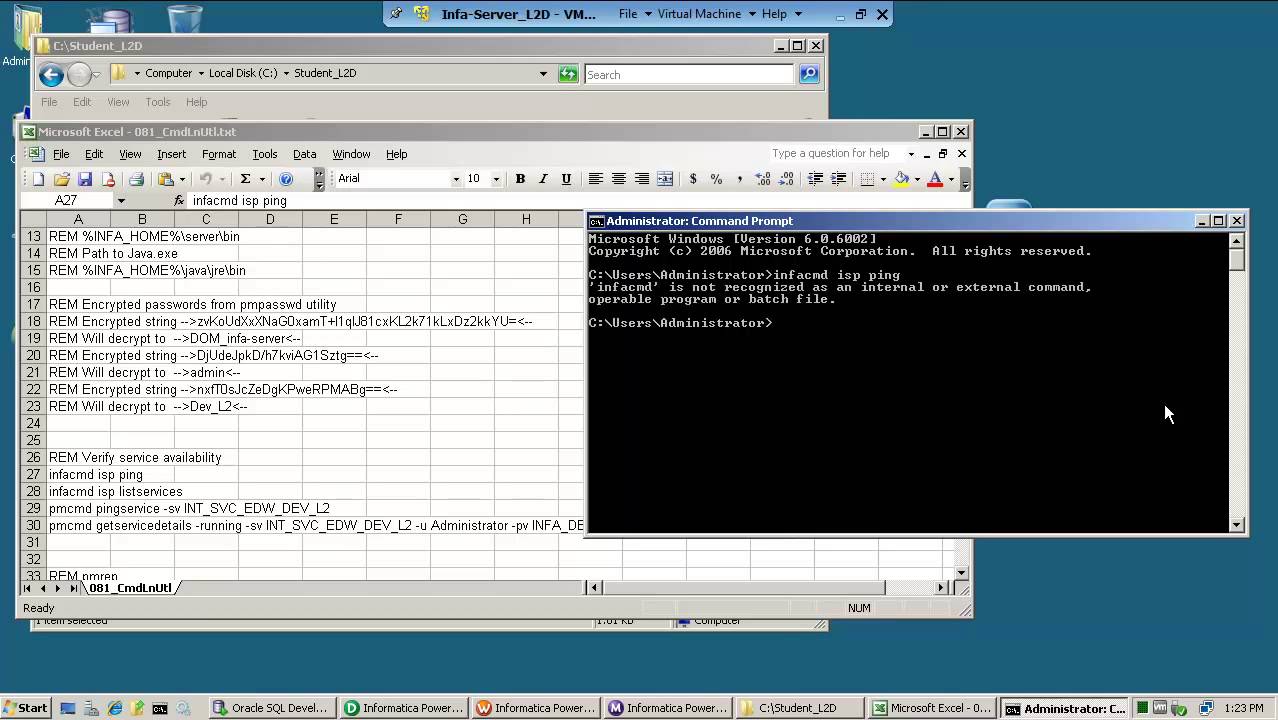The width and height of the screenshot is (1278, 720).
Task: Open Excel Format menu
Action: coord(219,154)
